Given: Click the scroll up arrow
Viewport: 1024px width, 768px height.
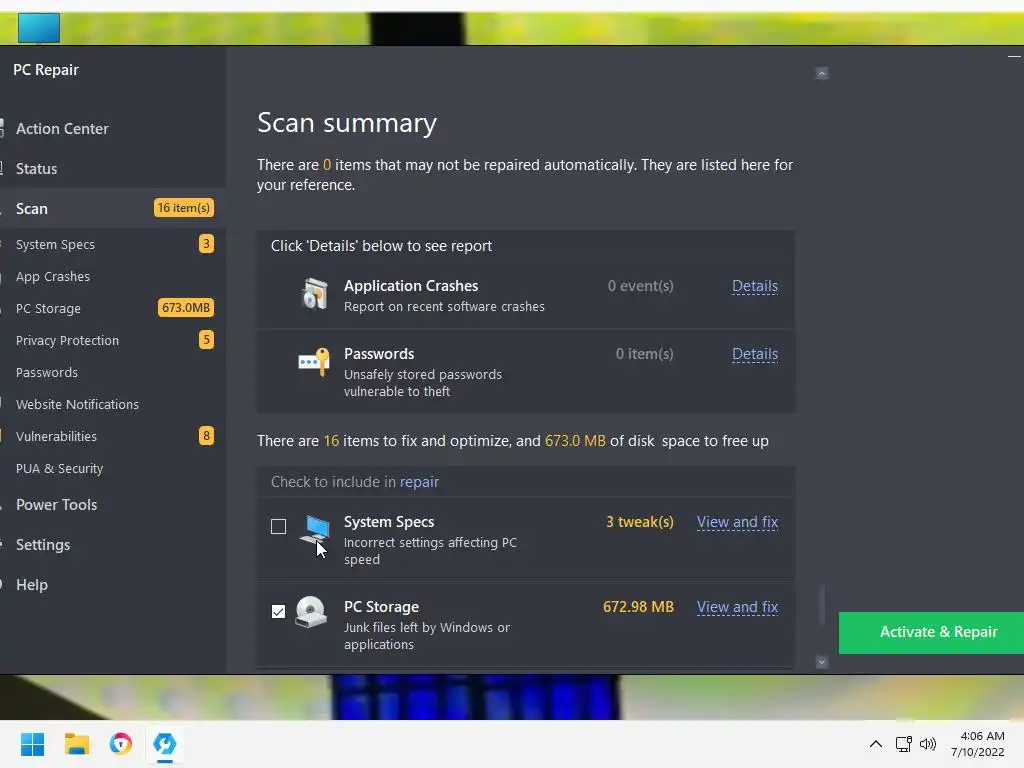Looking at the screenshot, I should click(x=822, y=73).
